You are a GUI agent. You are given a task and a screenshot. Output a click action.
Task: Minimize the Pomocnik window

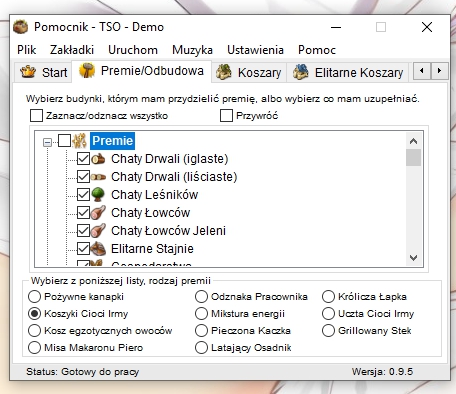click(x=336, y=27)
